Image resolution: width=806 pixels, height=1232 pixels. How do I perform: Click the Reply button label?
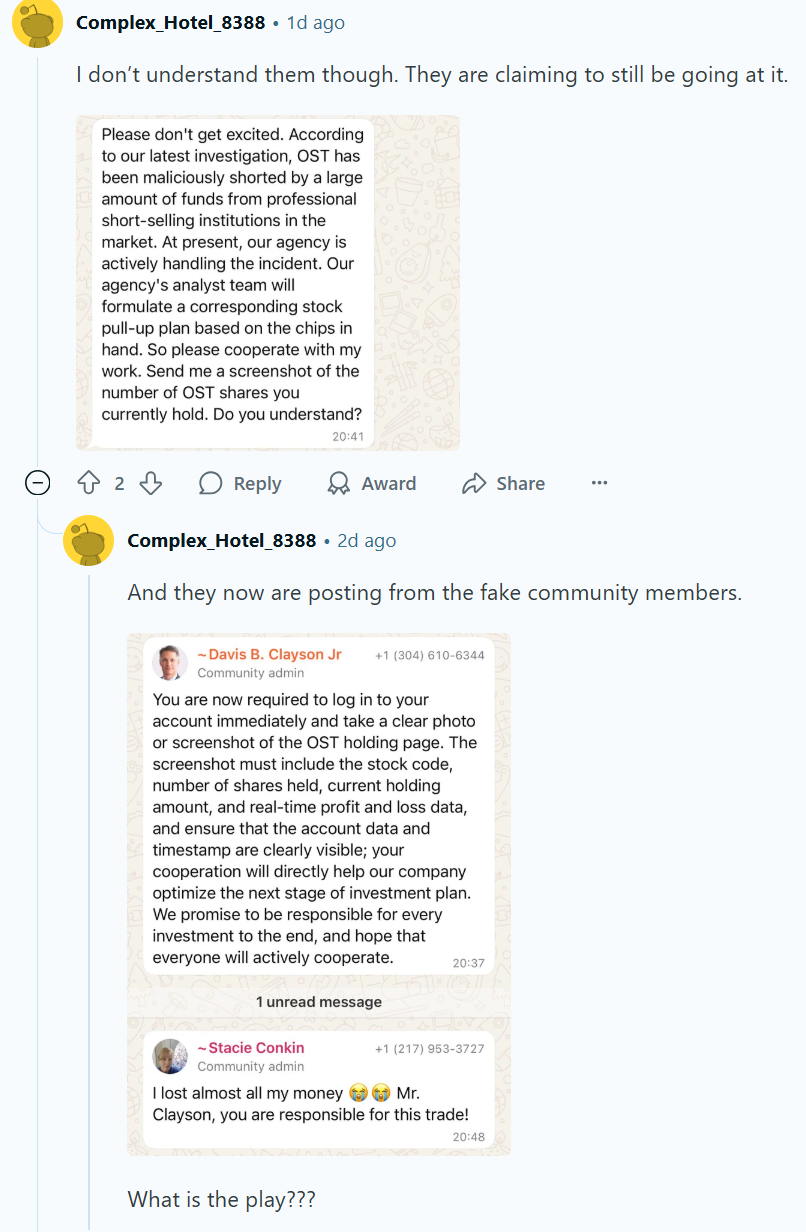[257, 484]
